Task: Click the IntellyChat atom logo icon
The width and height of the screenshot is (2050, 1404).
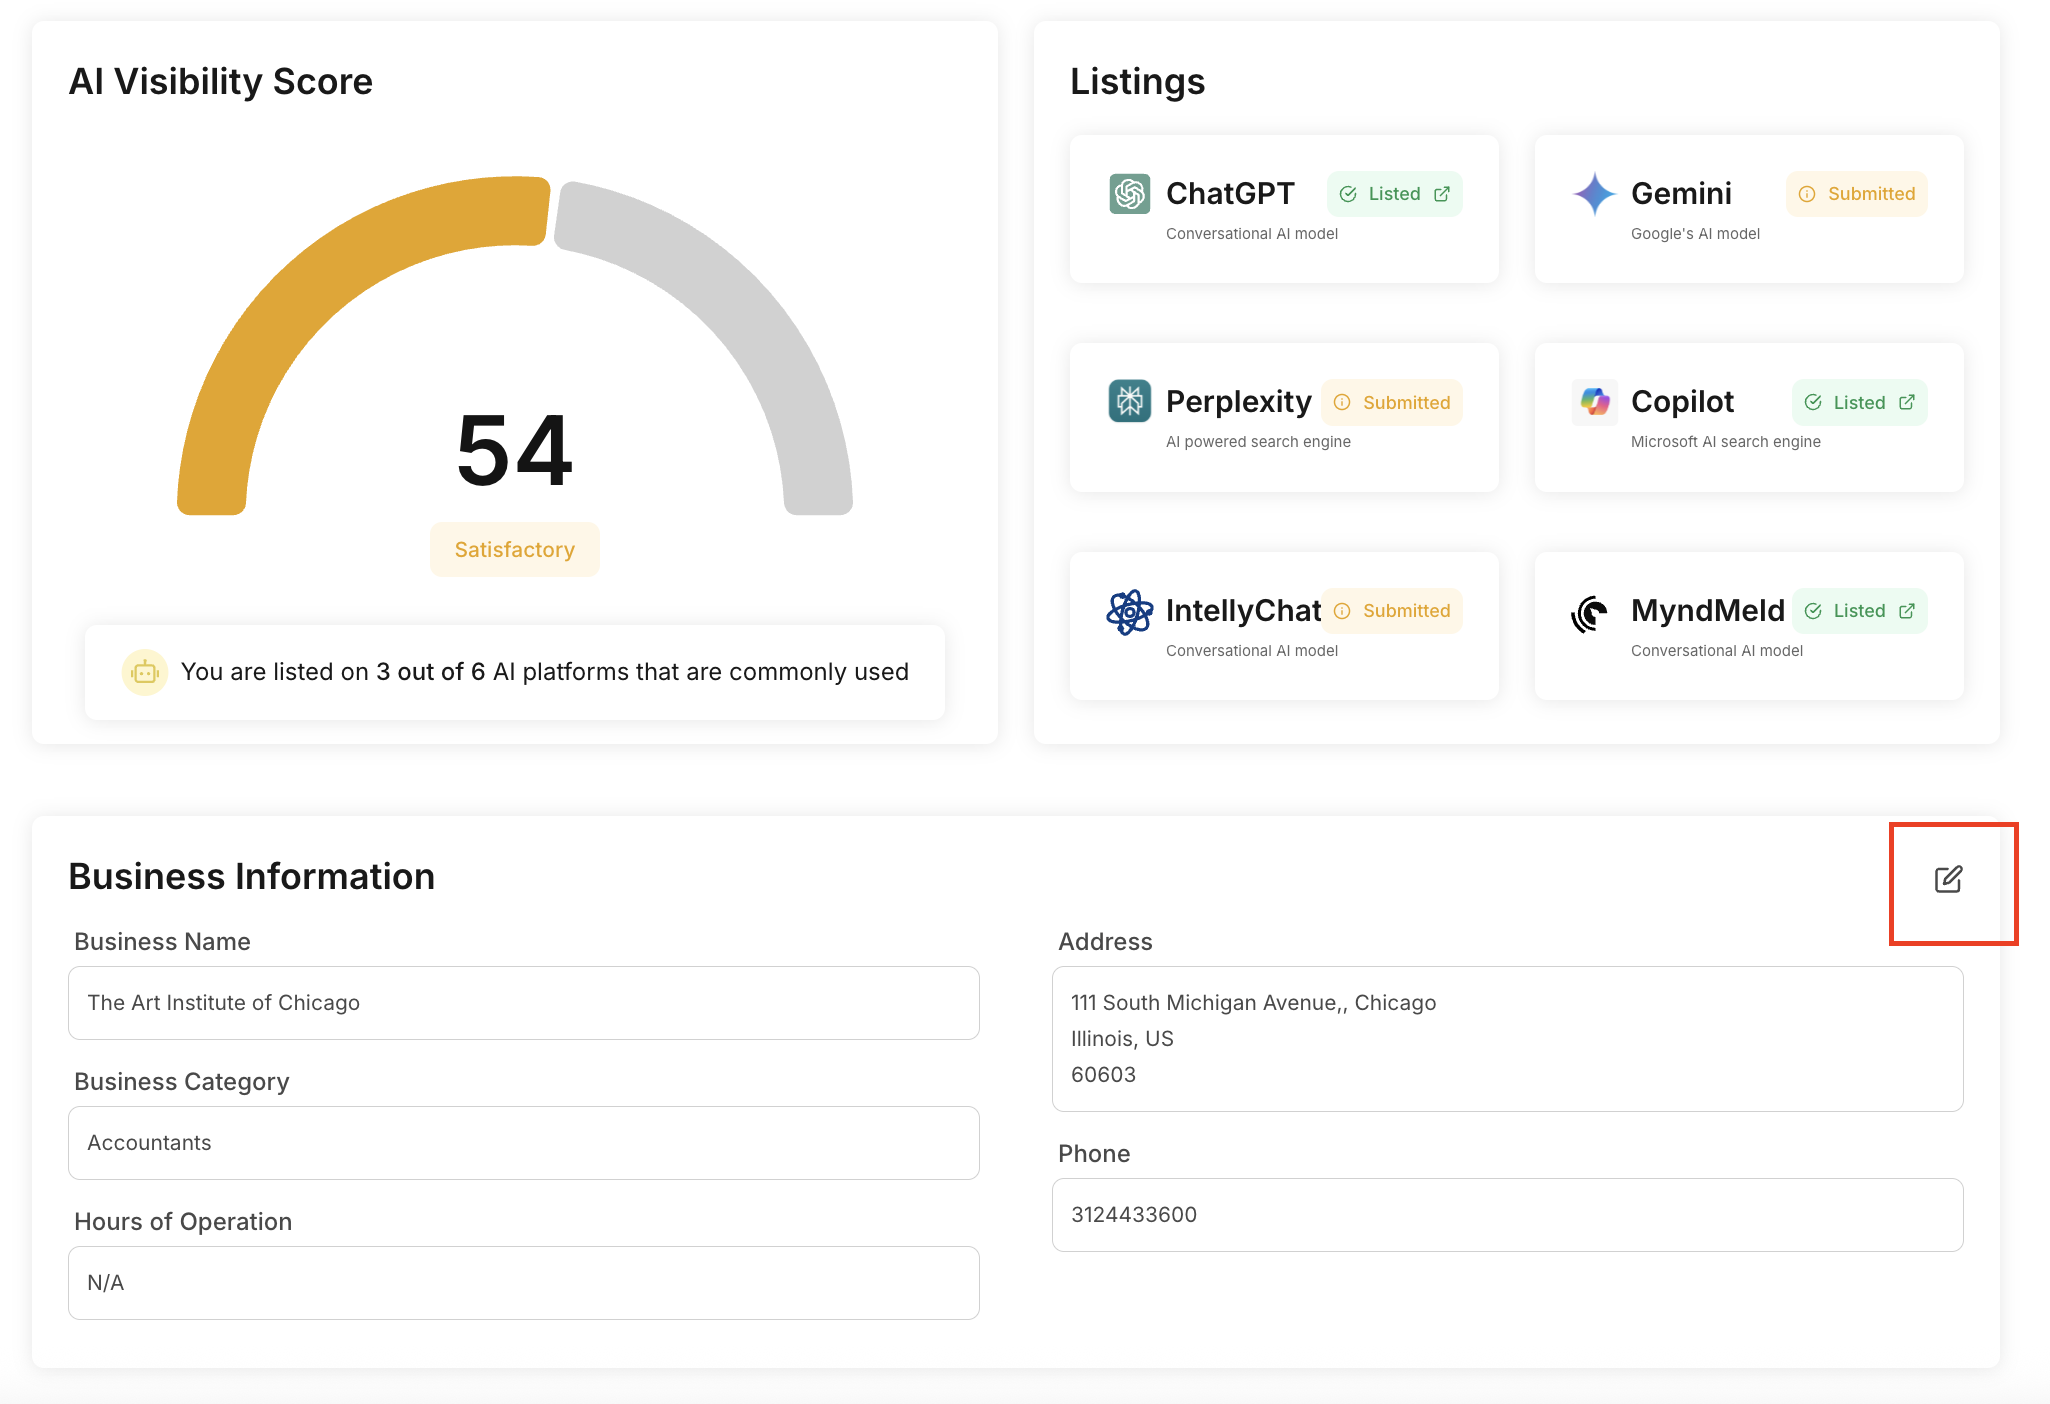Action: pyautogui.click(x=1129, y=611)
